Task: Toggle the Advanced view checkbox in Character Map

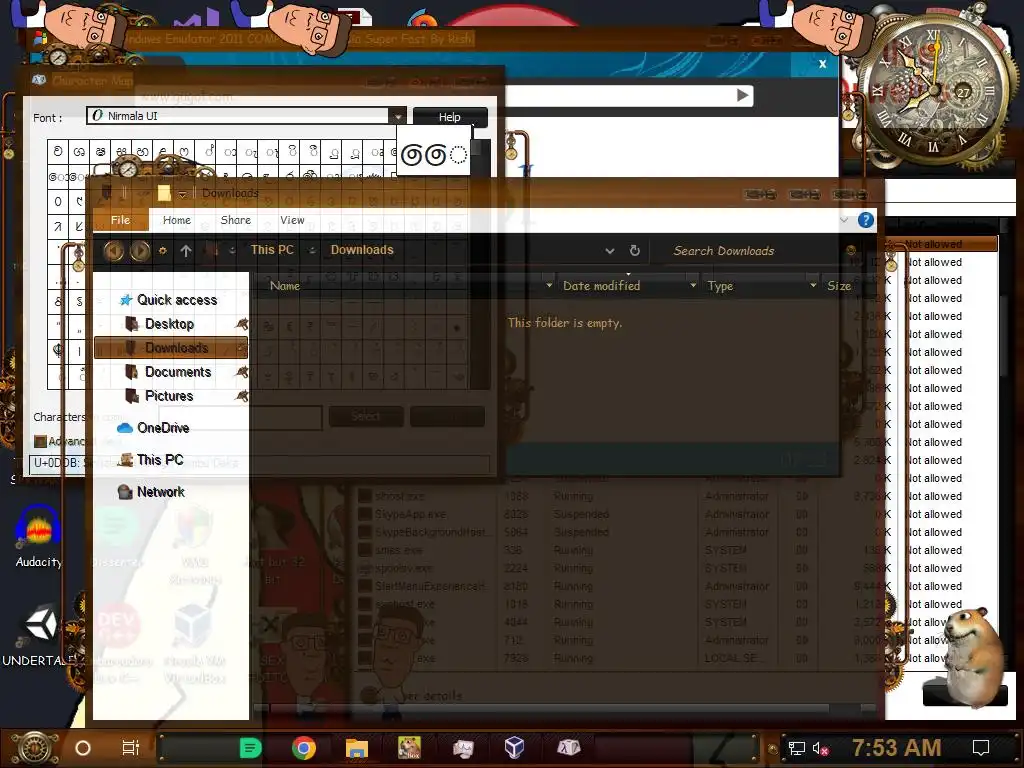Action: pos(40,441)
